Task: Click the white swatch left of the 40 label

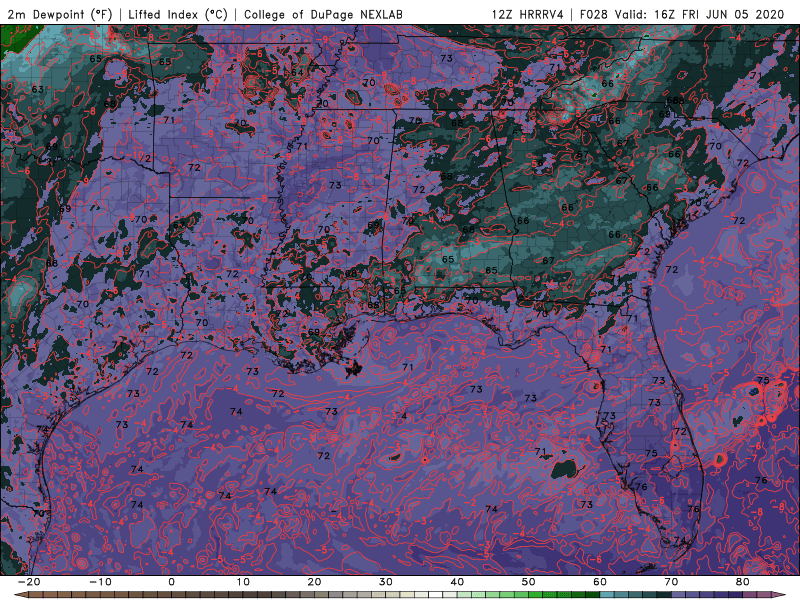Action: coord(436,595)
